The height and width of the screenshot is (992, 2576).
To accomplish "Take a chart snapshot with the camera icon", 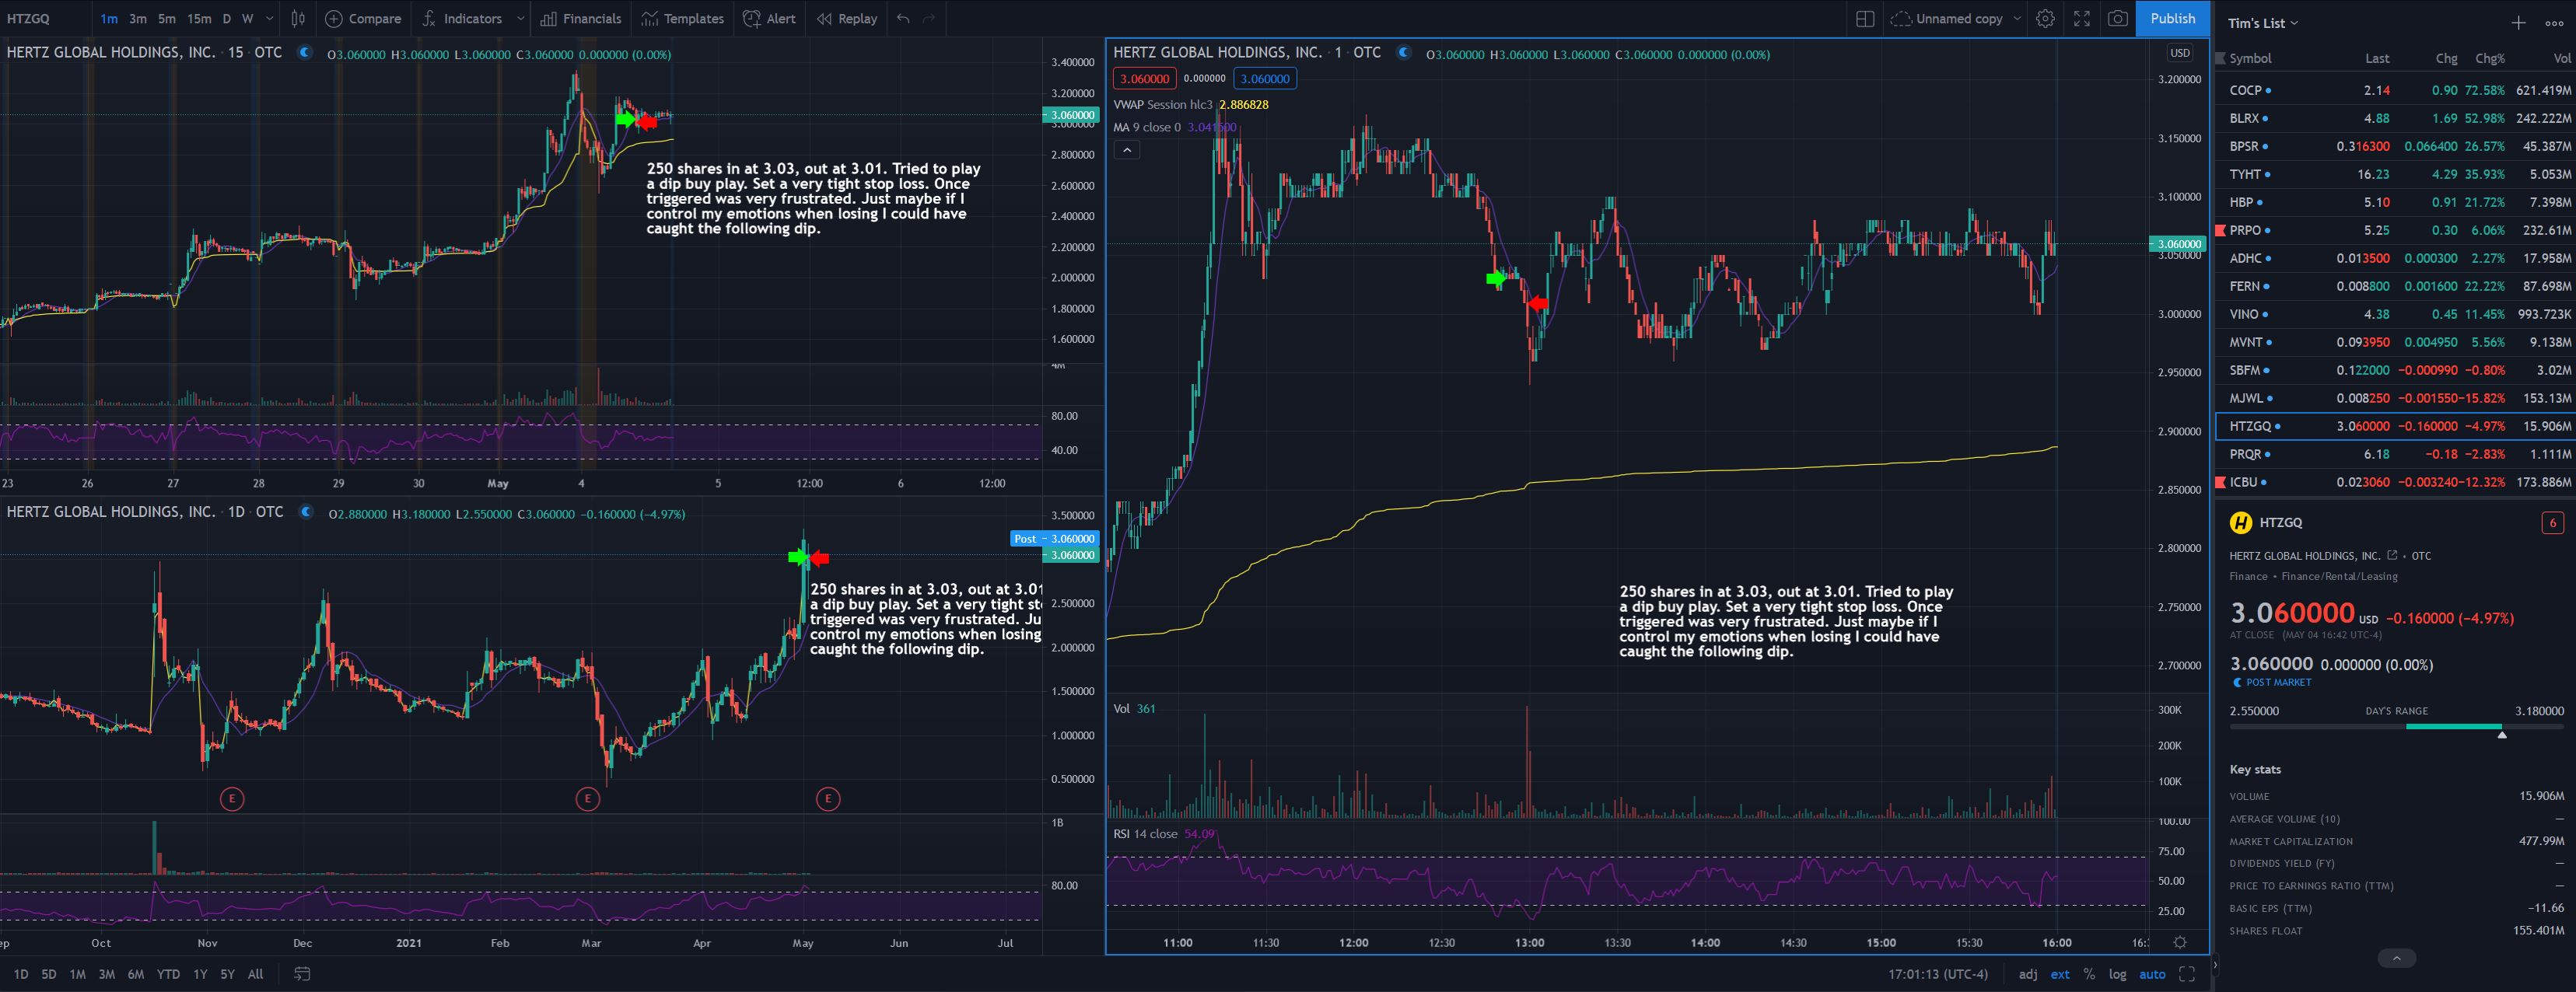I will (2117, 18).
